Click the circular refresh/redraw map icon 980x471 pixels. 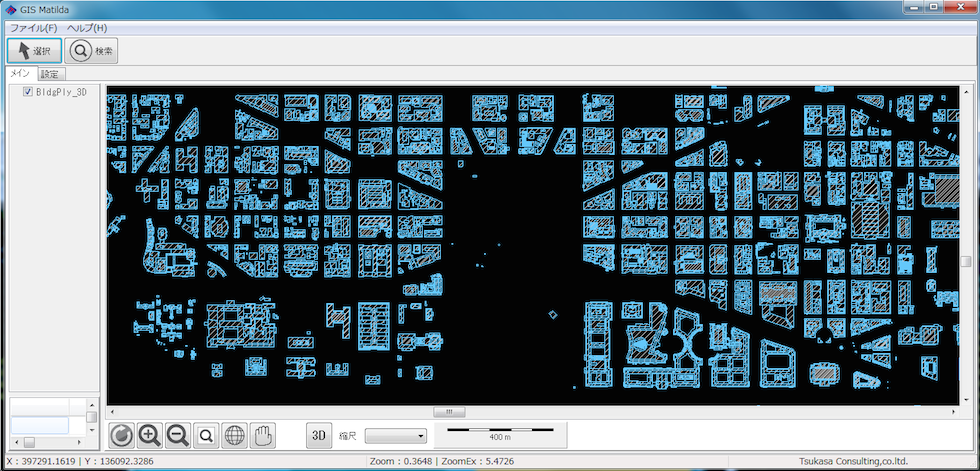pyautogui.click(x=121, y=435)
